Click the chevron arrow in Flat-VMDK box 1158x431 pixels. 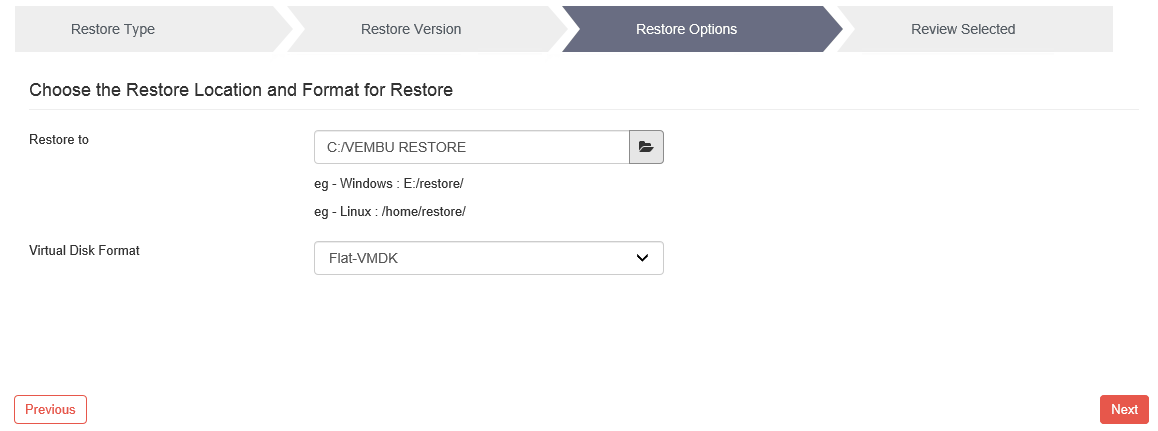pos(643,258)
